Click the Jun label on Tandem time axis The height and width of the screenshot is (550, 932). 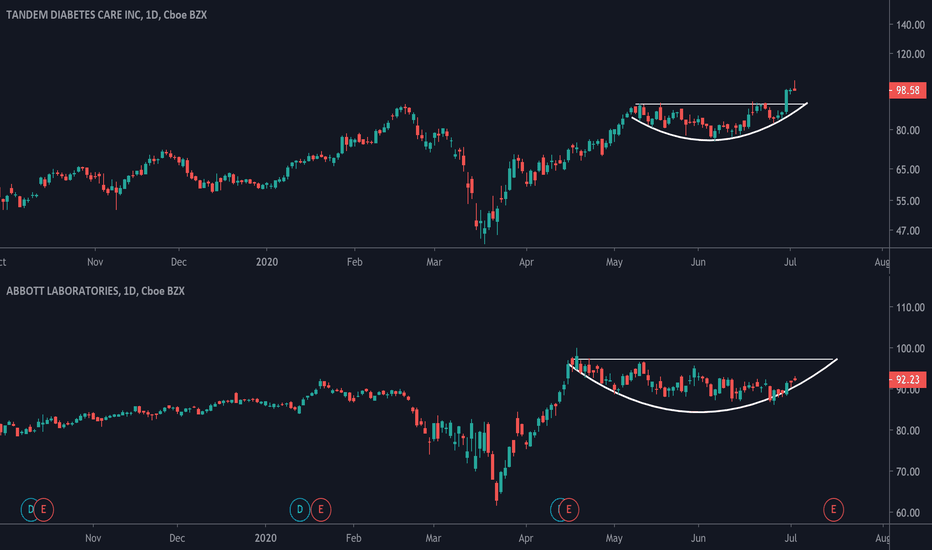(x=698, y=262)
